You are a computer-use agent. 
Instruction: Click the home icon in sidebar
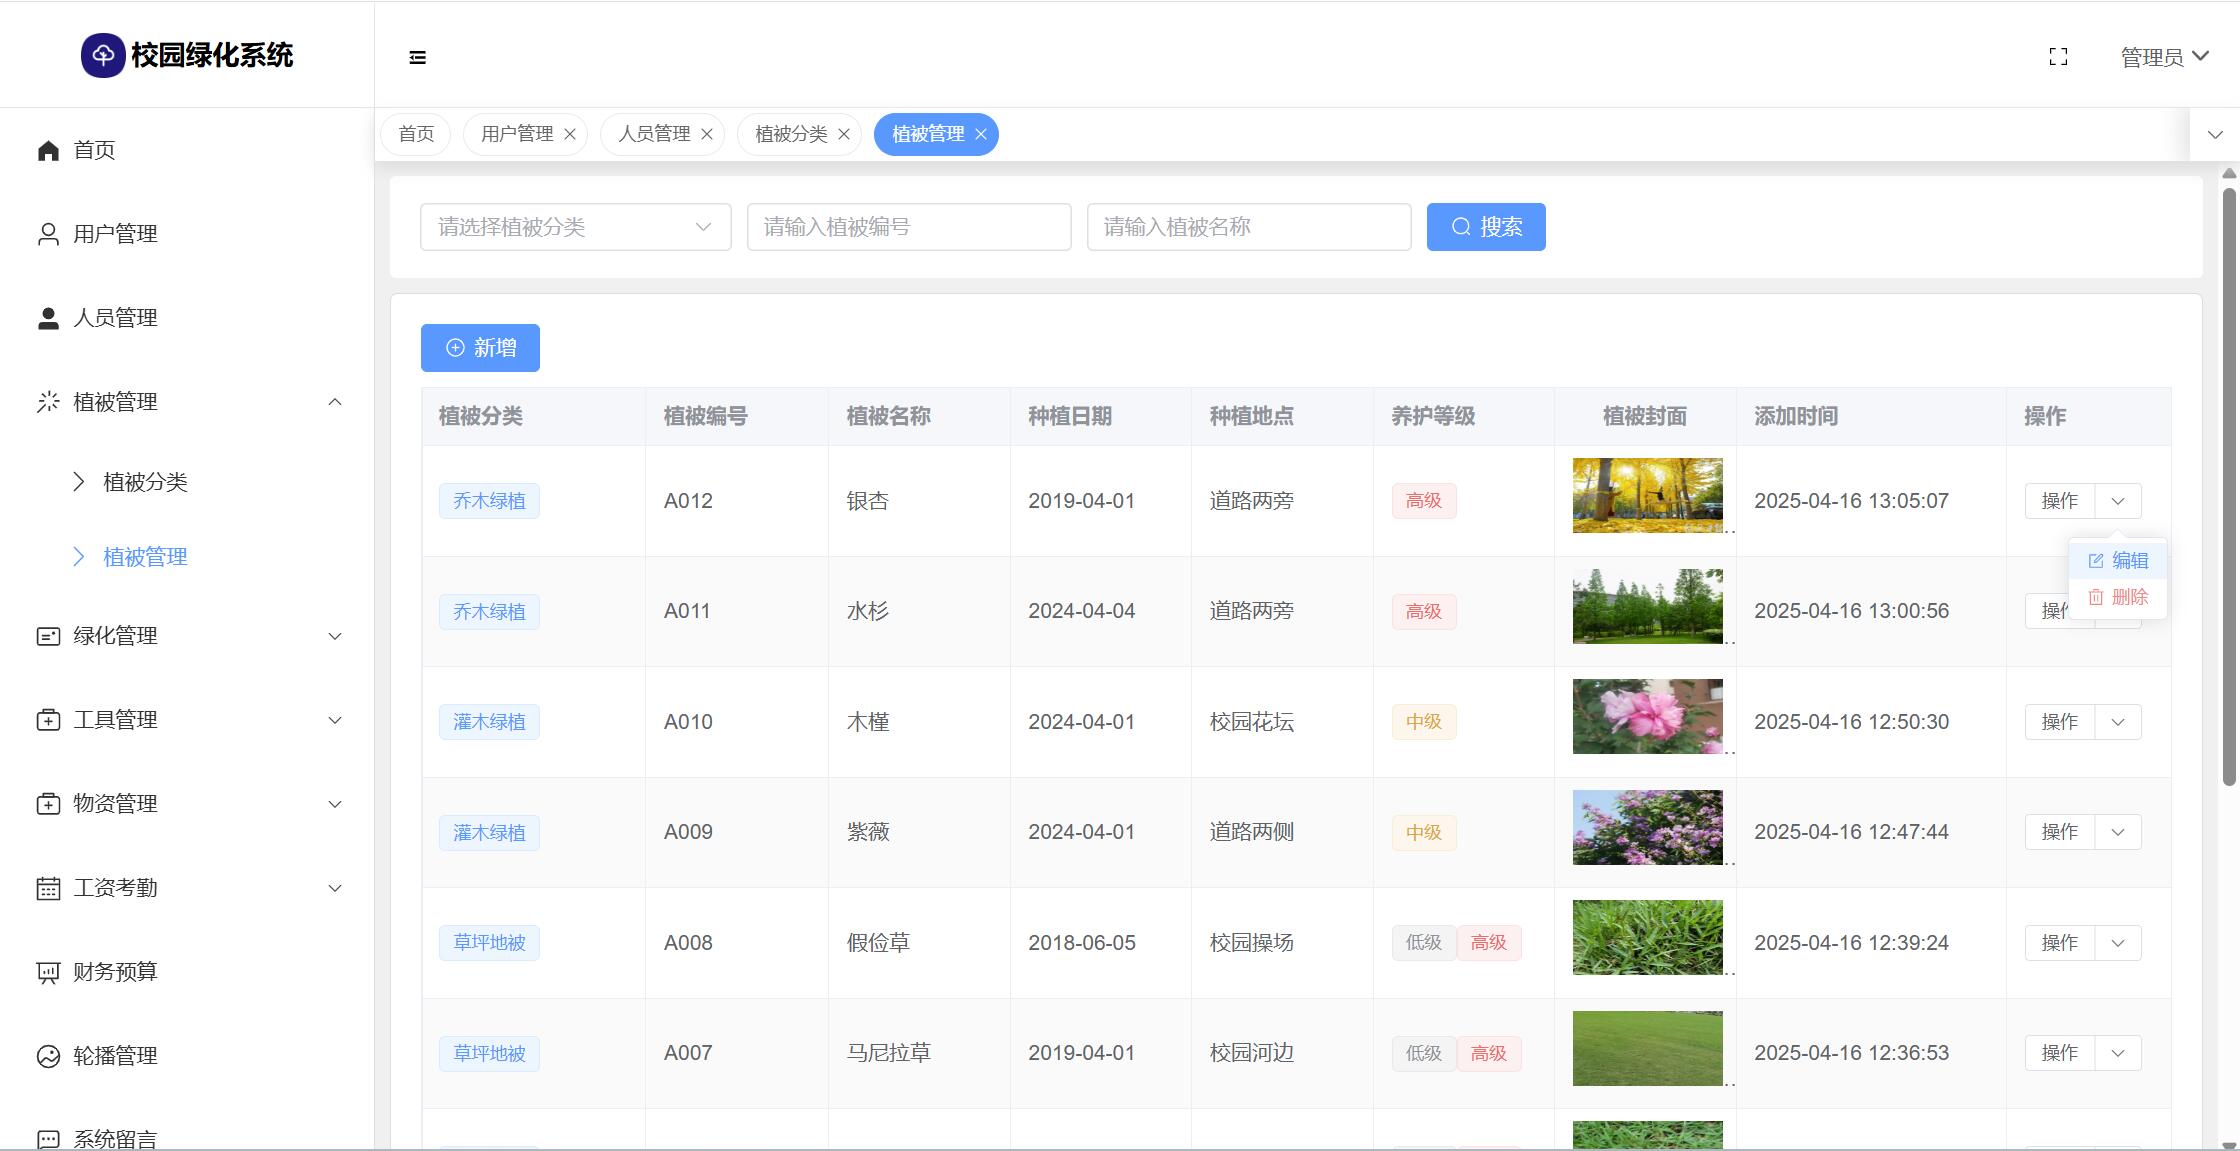click(48, 150)
